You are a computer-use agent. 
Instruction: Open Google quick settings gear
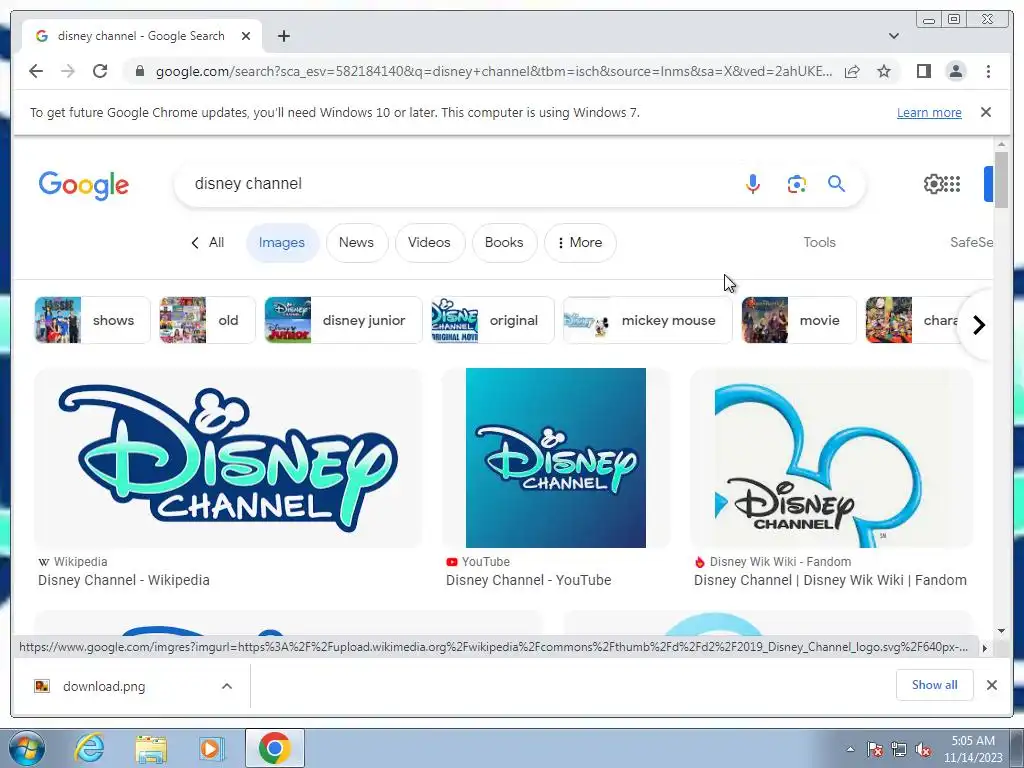click(933, 184)
